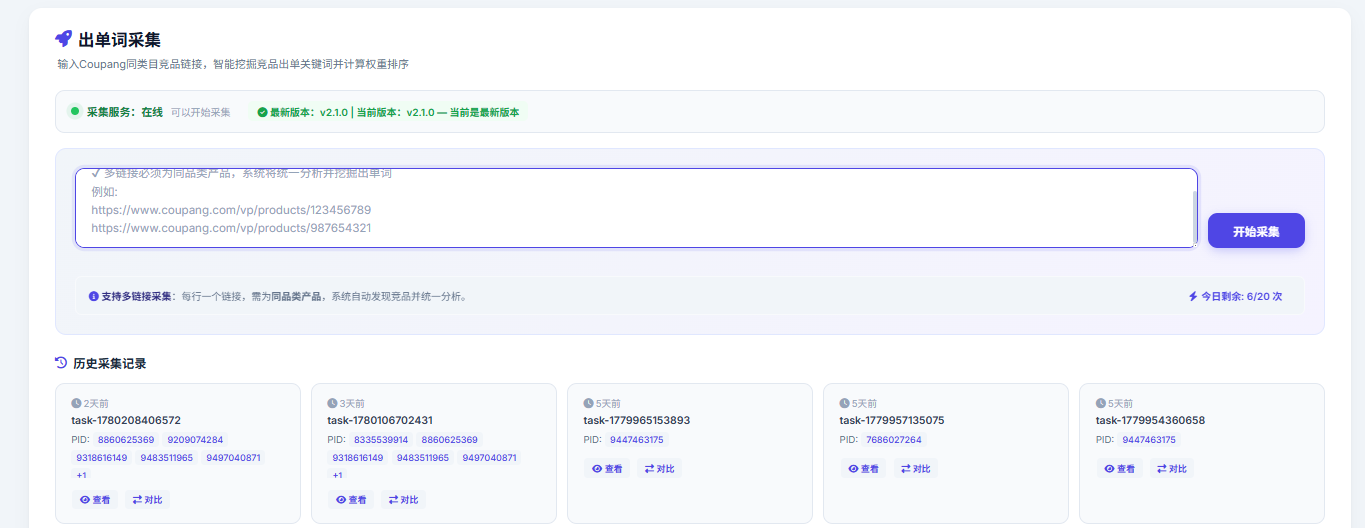Click the lightning icon next to 今日剩余
The width and height of the screenshot is (1365, 528).
[x=1192, y=296]
